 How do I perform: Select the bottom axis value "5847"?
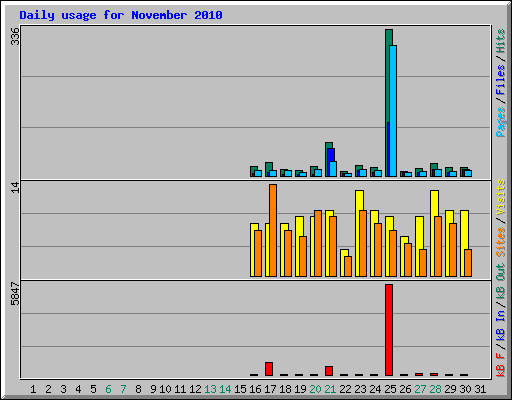[x=15, y=294]
